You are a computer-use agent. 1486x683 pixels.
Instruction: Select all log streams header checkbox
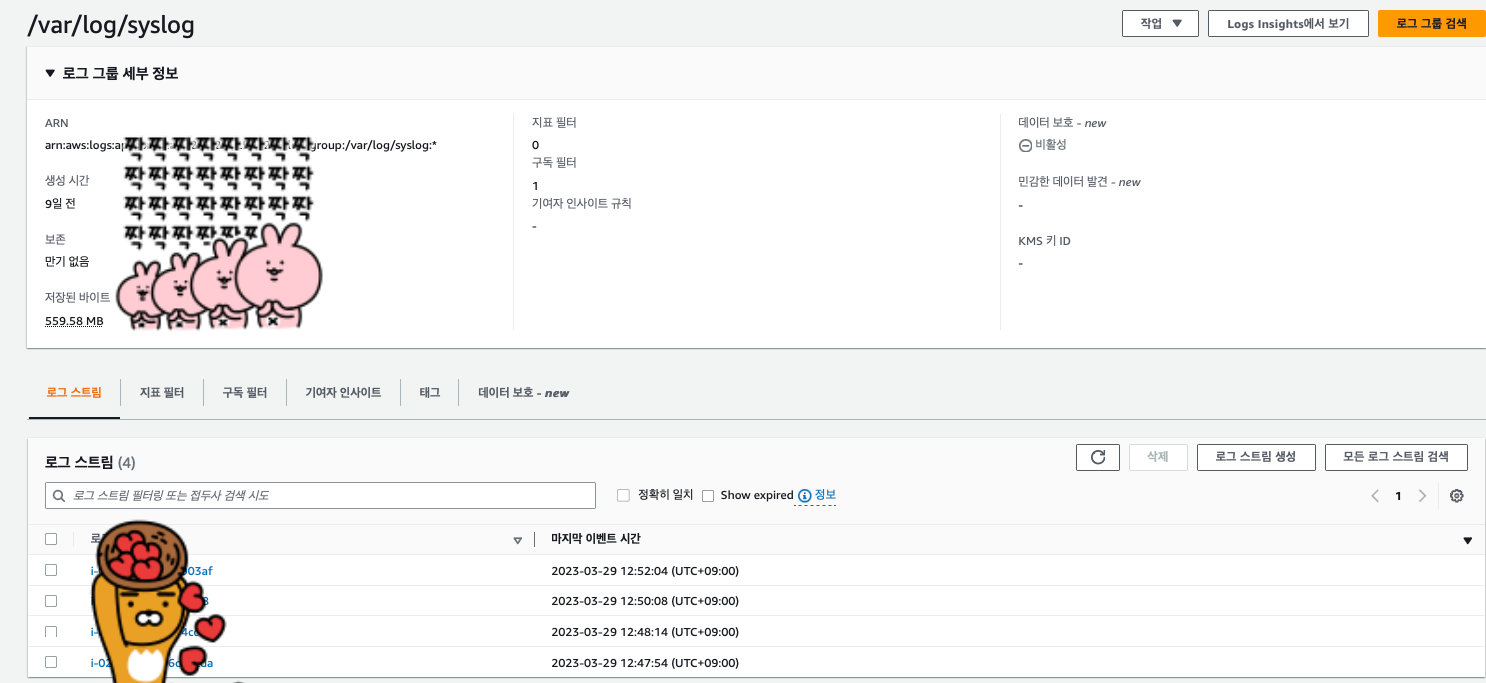(x=51, y=539)
